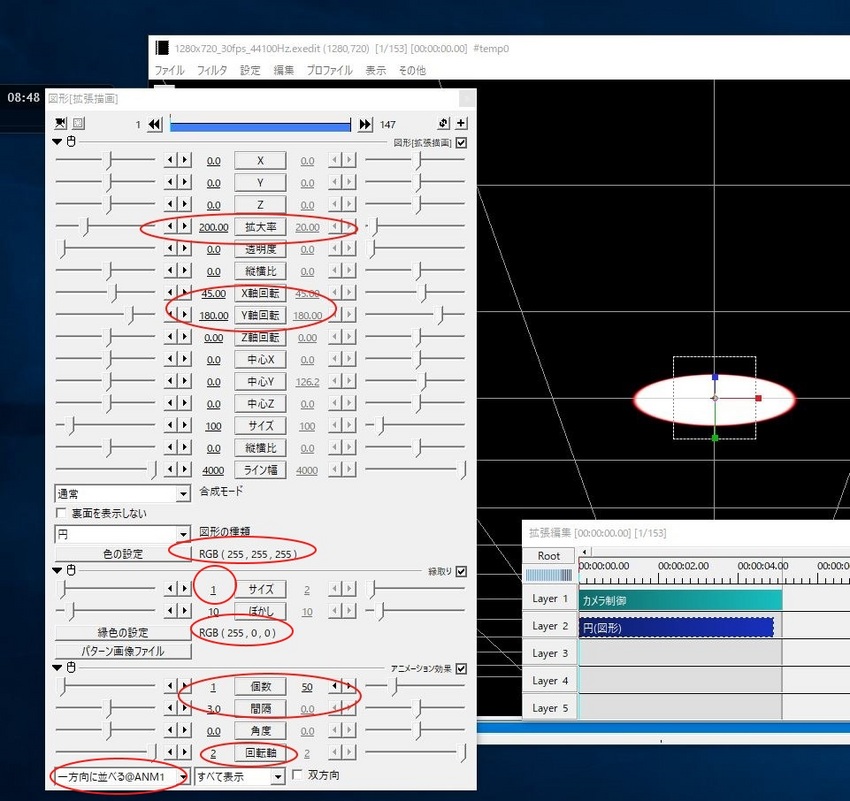Viewport: 850px width, 801px height.
Task: Decrease left 間隔 value with left arrow
Action: click(x=171, y=708)
